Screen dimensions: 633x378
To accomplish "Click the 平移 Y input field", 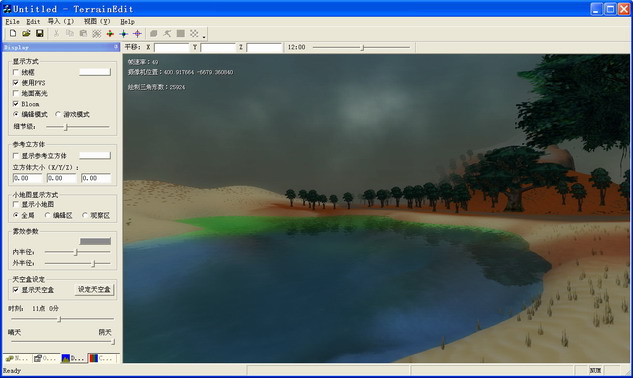I will point(218,48).
